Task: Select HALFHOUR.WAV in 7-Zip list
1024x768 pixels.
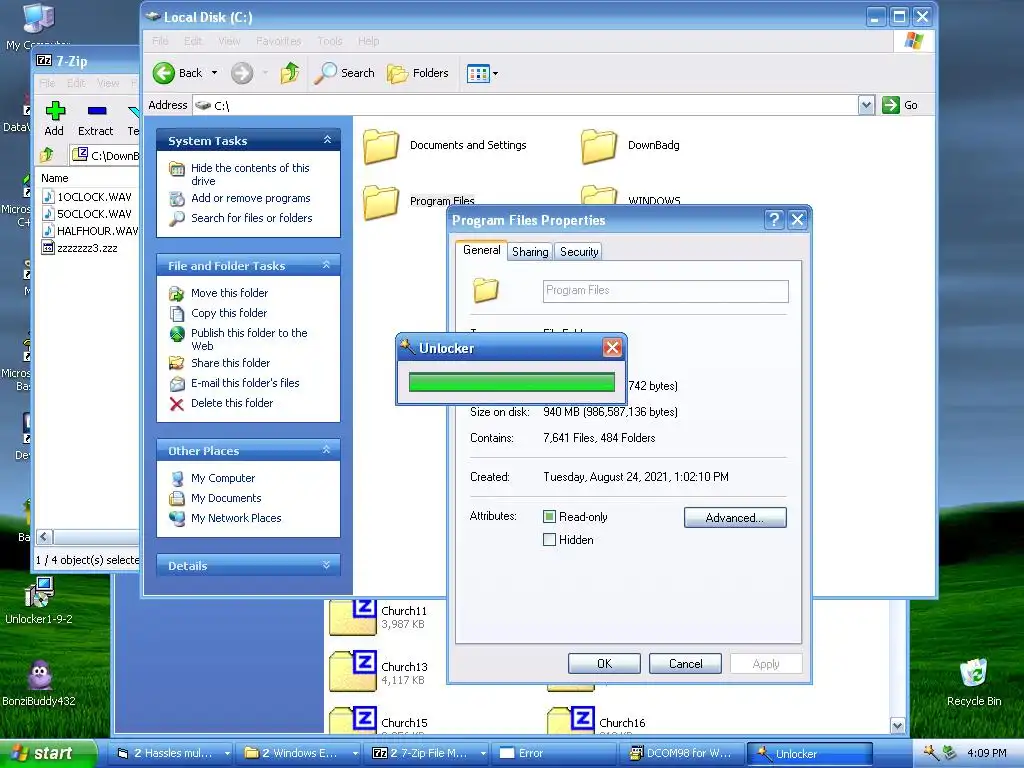Action: [x=96, y=231]
